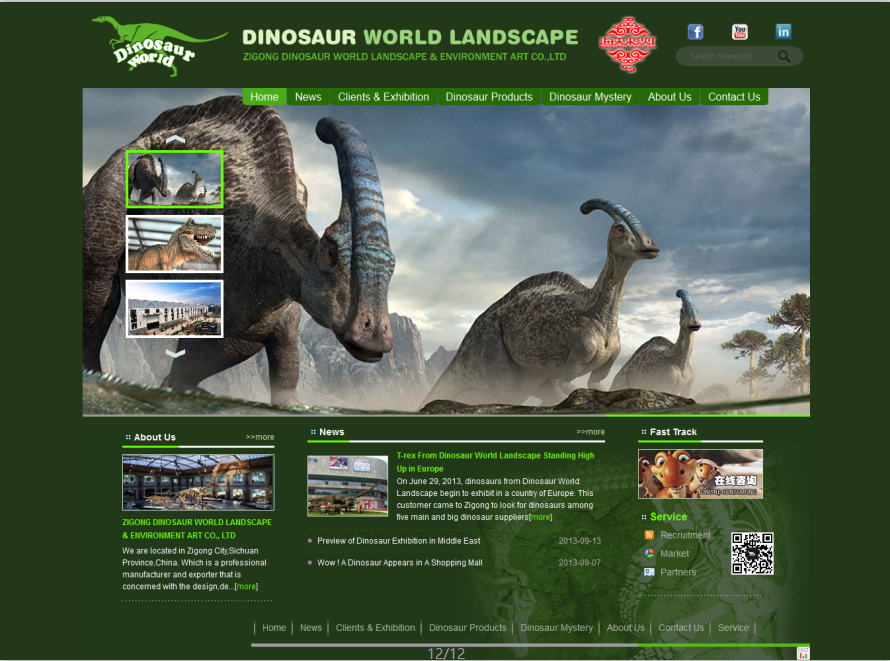Screen dimensions: 890x661
Task: Open the T-rex news article thumbnail
Action: (x=347, y=486)
